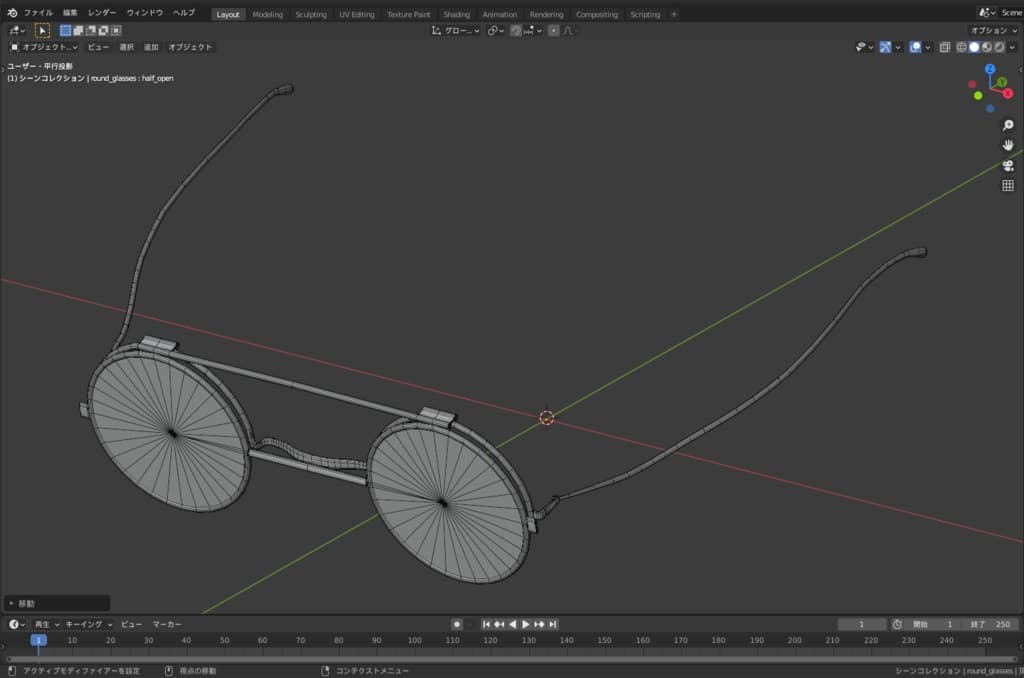Switch to the Texture Paint workspace tab
The width and height of the screenshot is (1024, 678).
pos(408,14)
